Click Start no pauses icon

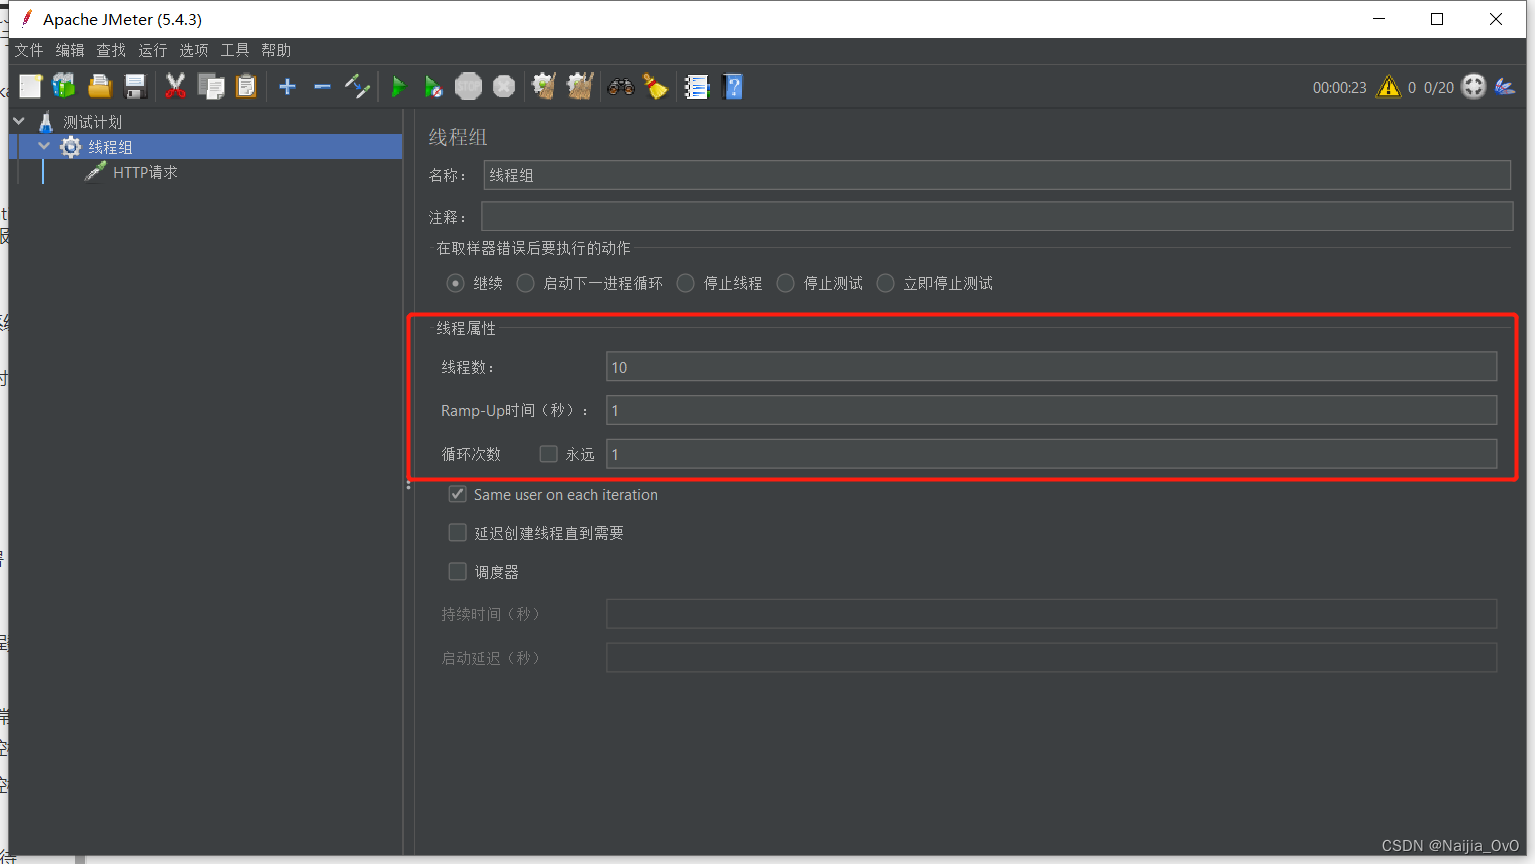[x=433, y=87]
